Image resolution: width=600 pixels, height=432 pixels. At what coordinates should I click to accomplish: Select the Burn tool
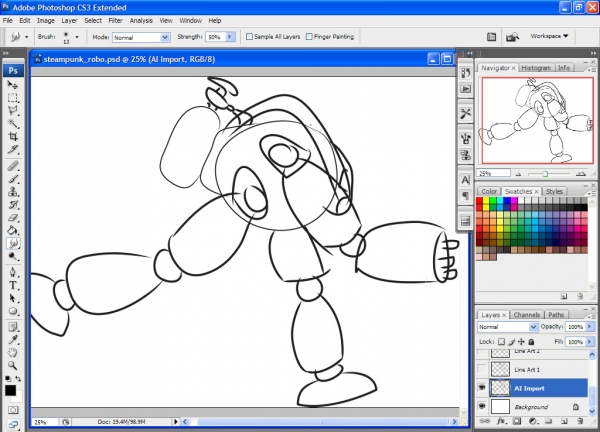pyautogui.click(x=13, y=256)
